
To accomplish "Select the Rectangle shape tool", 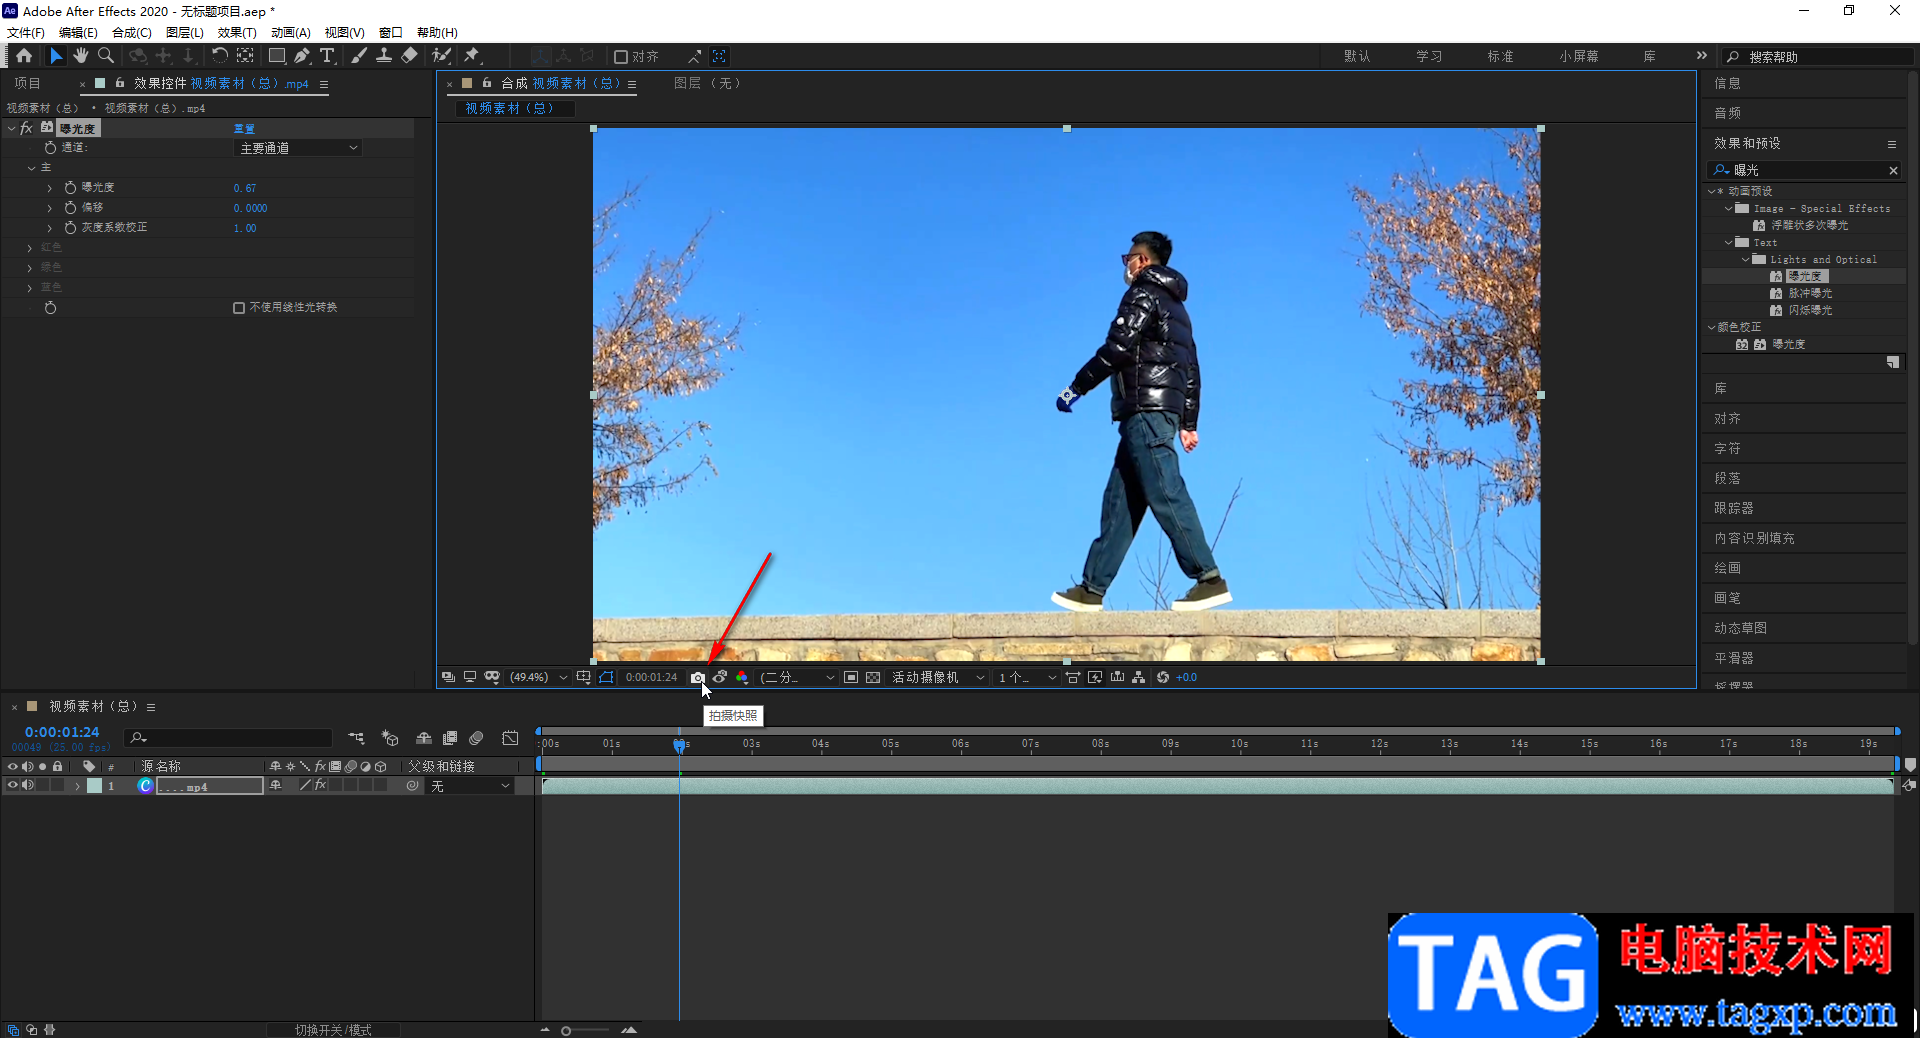I will click(277, 56).
